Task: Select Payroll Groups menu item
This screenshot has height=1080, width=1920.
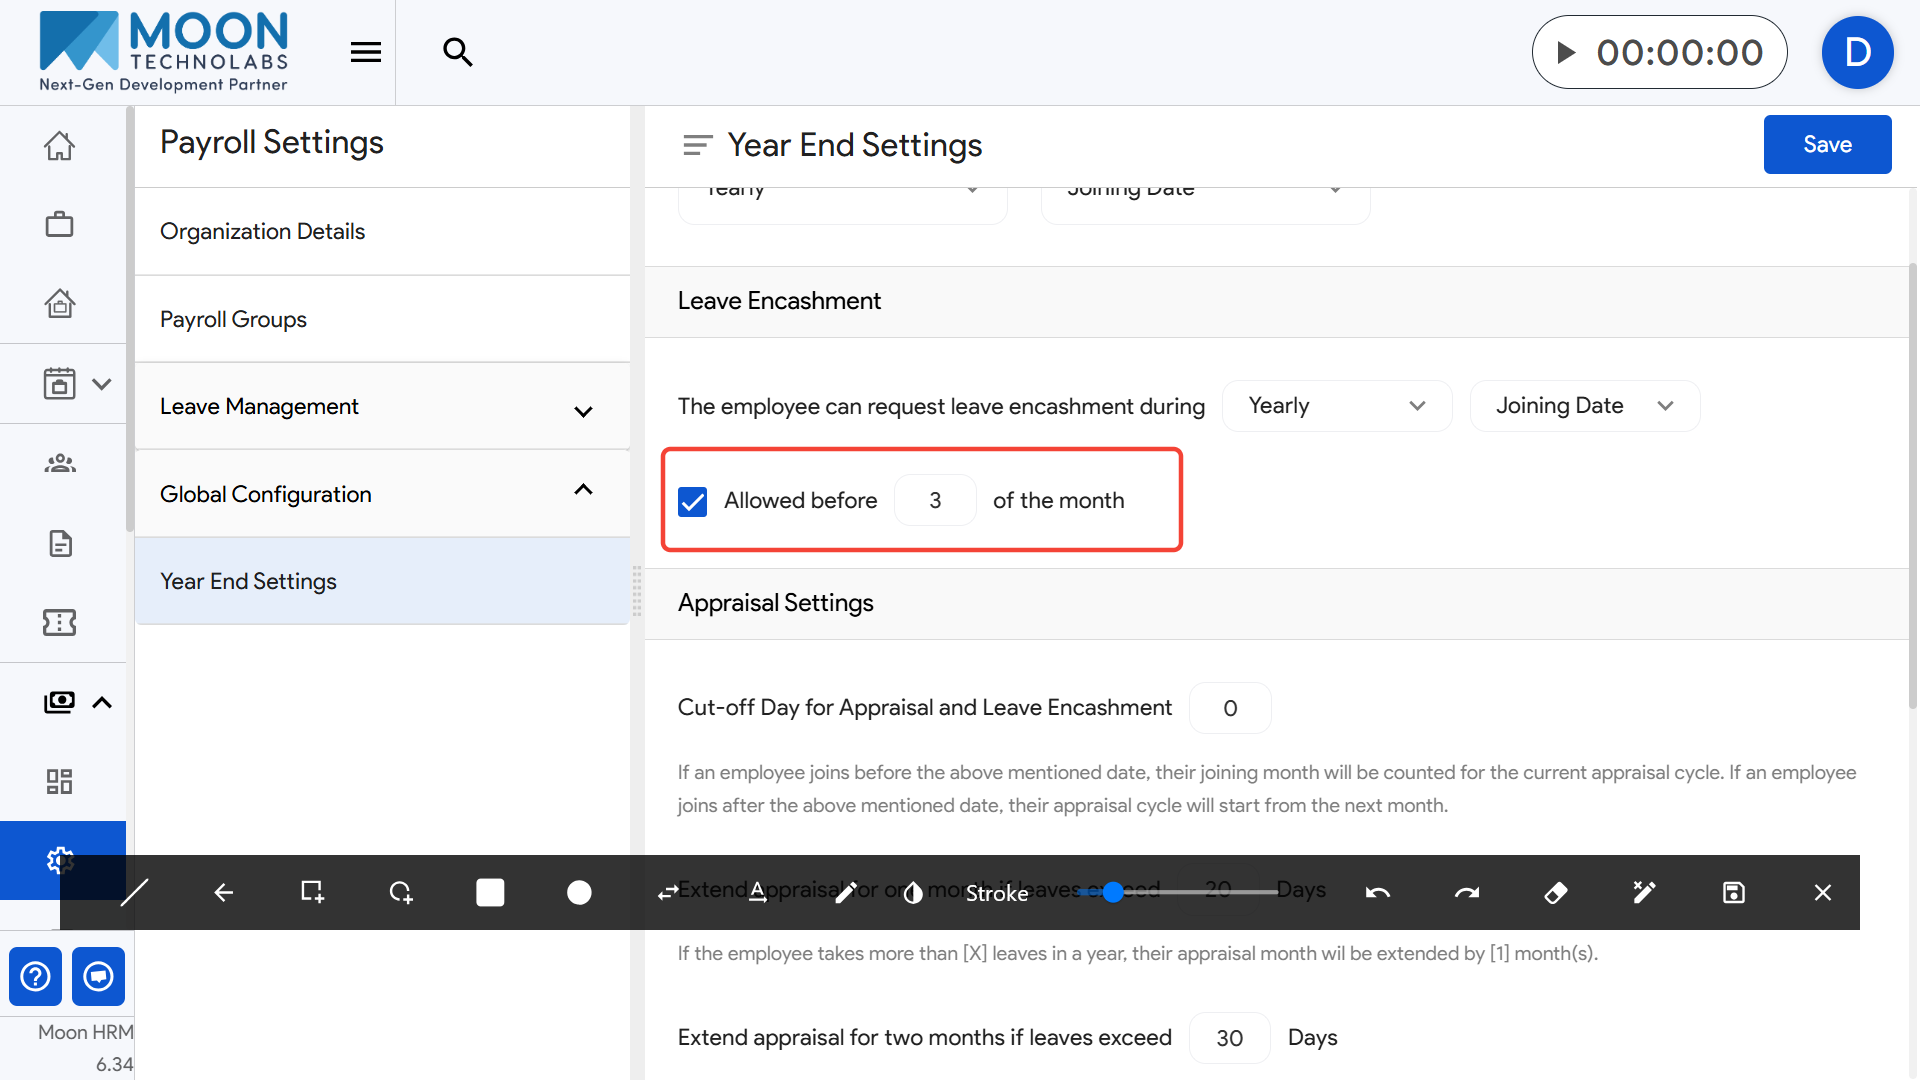Action: point(233,319)
